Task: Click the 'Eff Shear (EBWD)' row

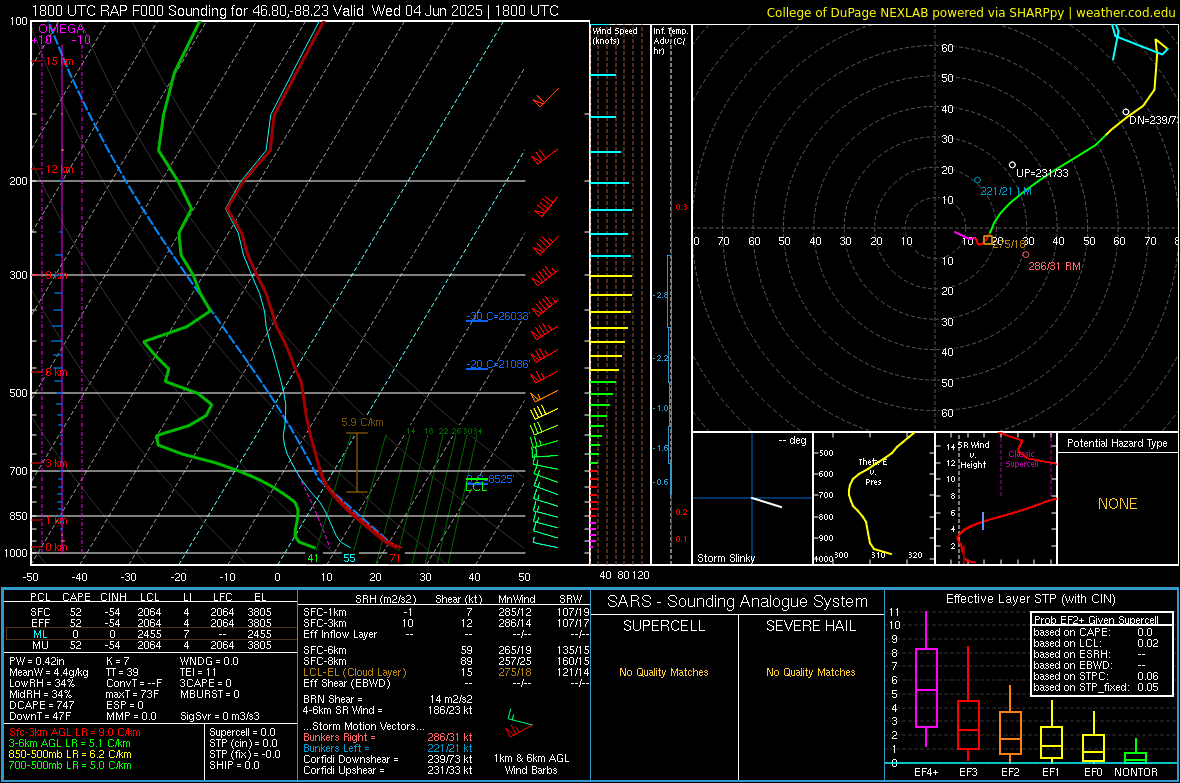Action: (446, 683)
